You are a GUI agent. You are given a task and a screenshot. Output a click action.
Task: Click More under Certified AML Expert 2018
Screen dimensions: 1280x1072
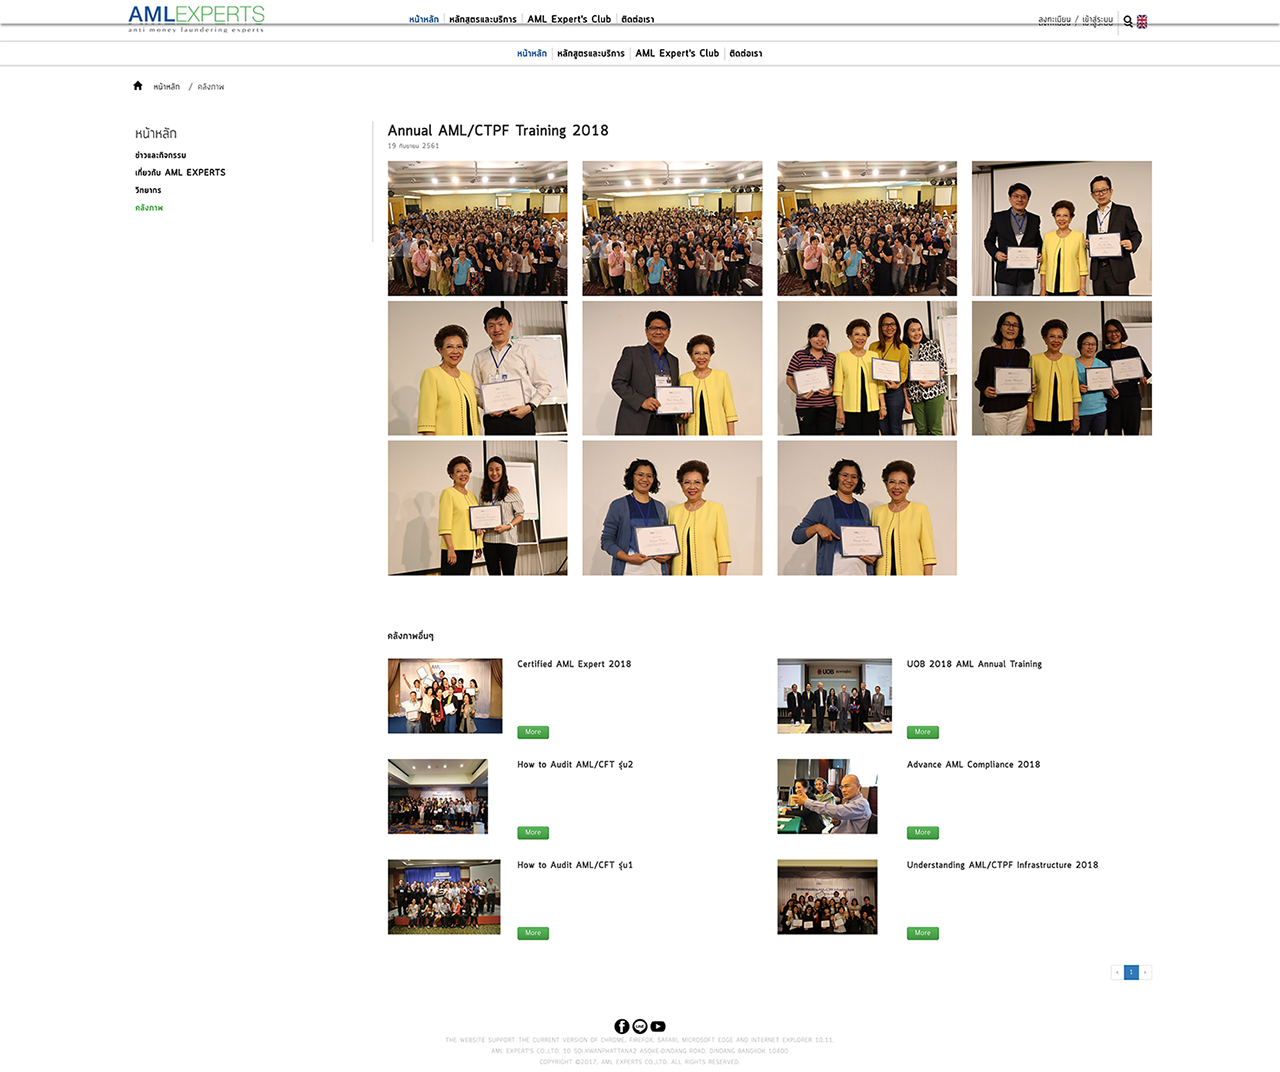pos(533,732)
